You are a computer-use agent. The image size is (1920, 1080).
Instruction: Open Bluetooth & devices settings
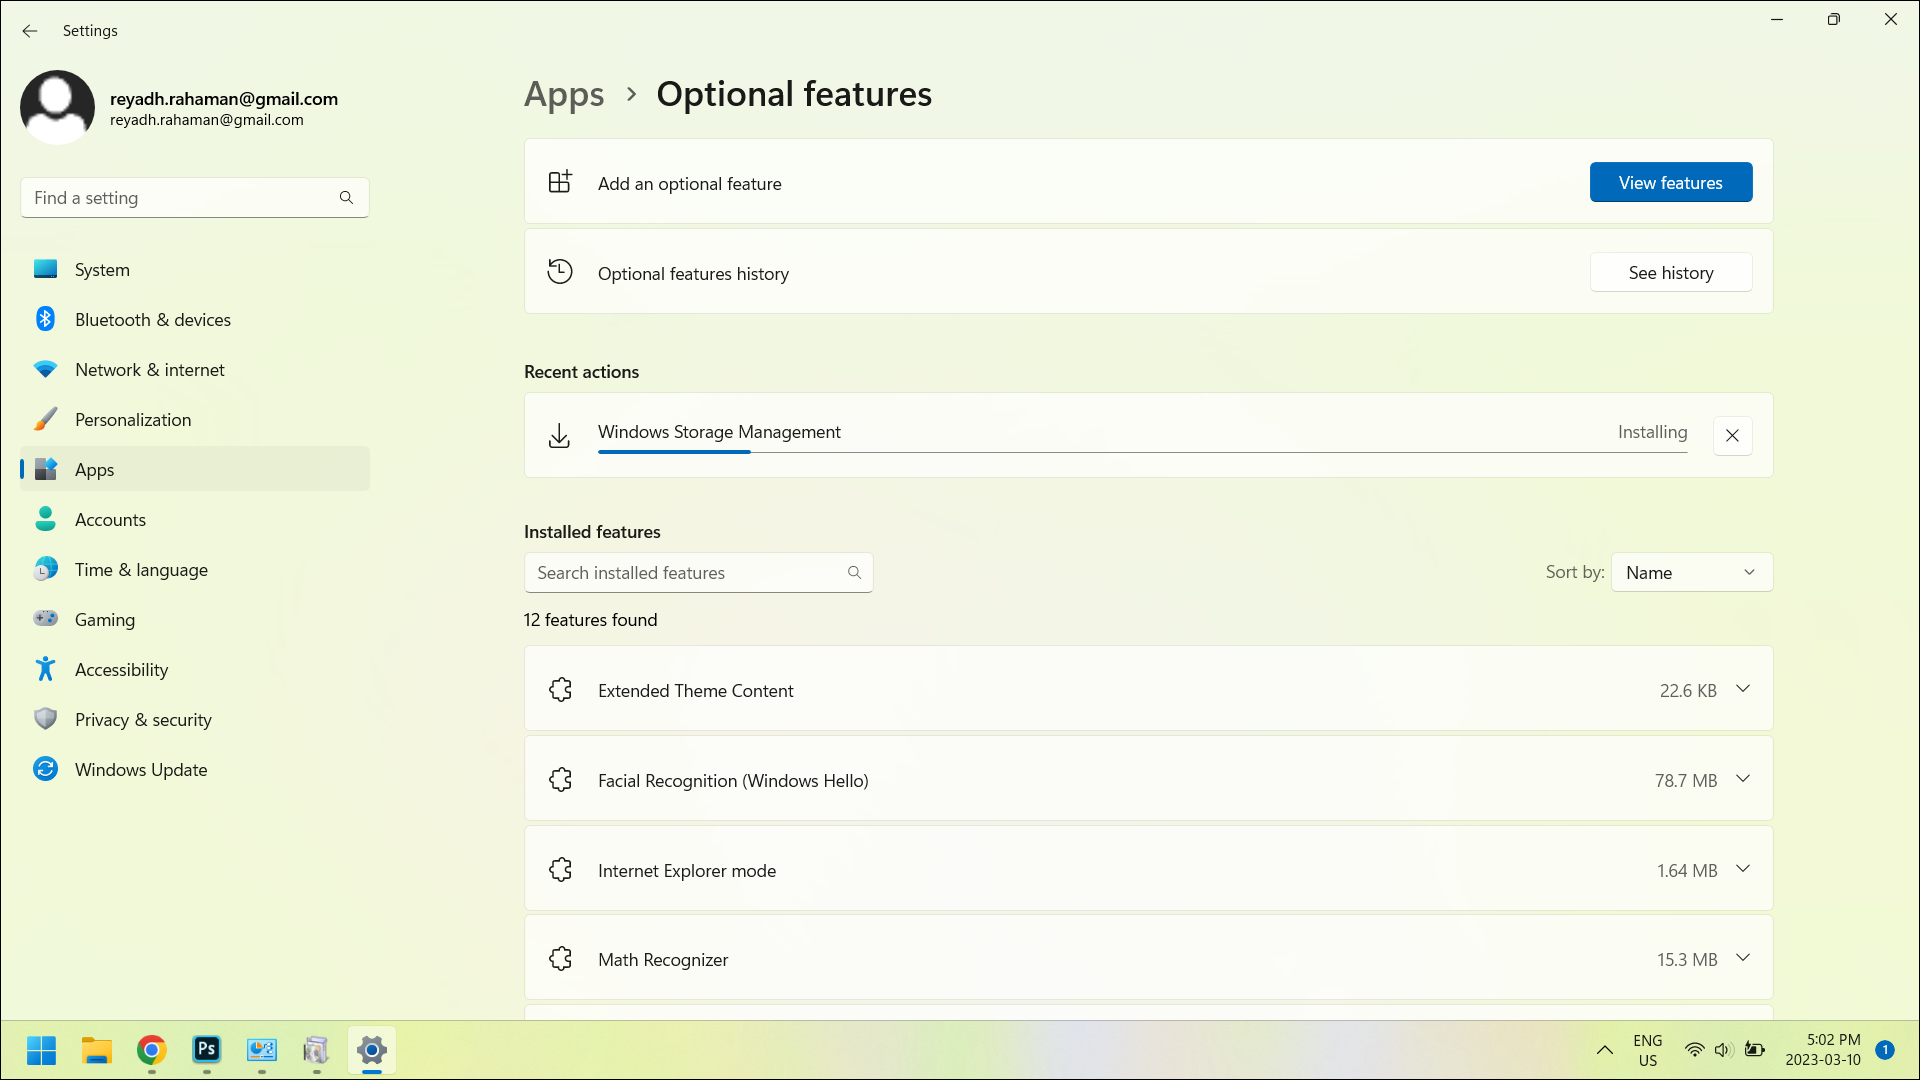153,318
